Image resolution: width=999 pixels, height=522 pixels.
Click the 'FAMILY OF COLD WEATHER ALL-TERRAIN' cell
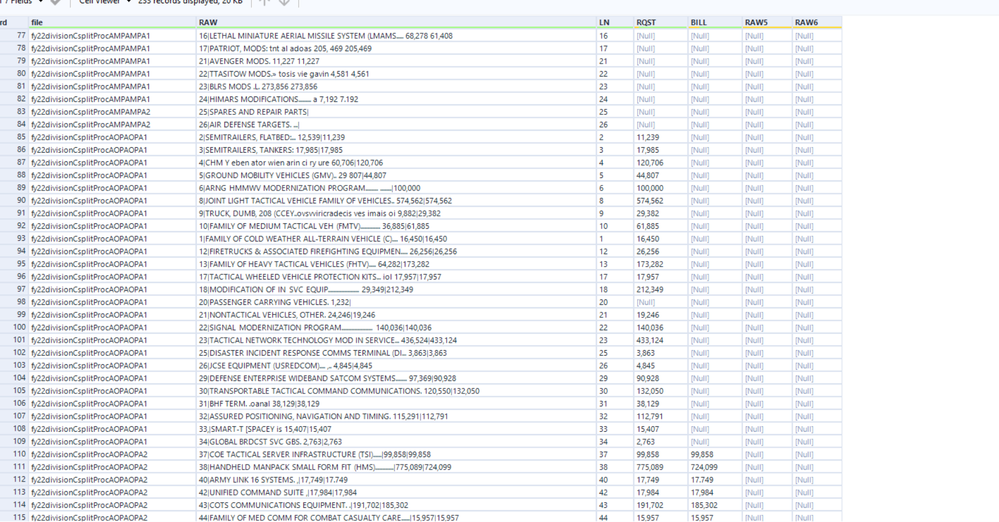(396, 239)
